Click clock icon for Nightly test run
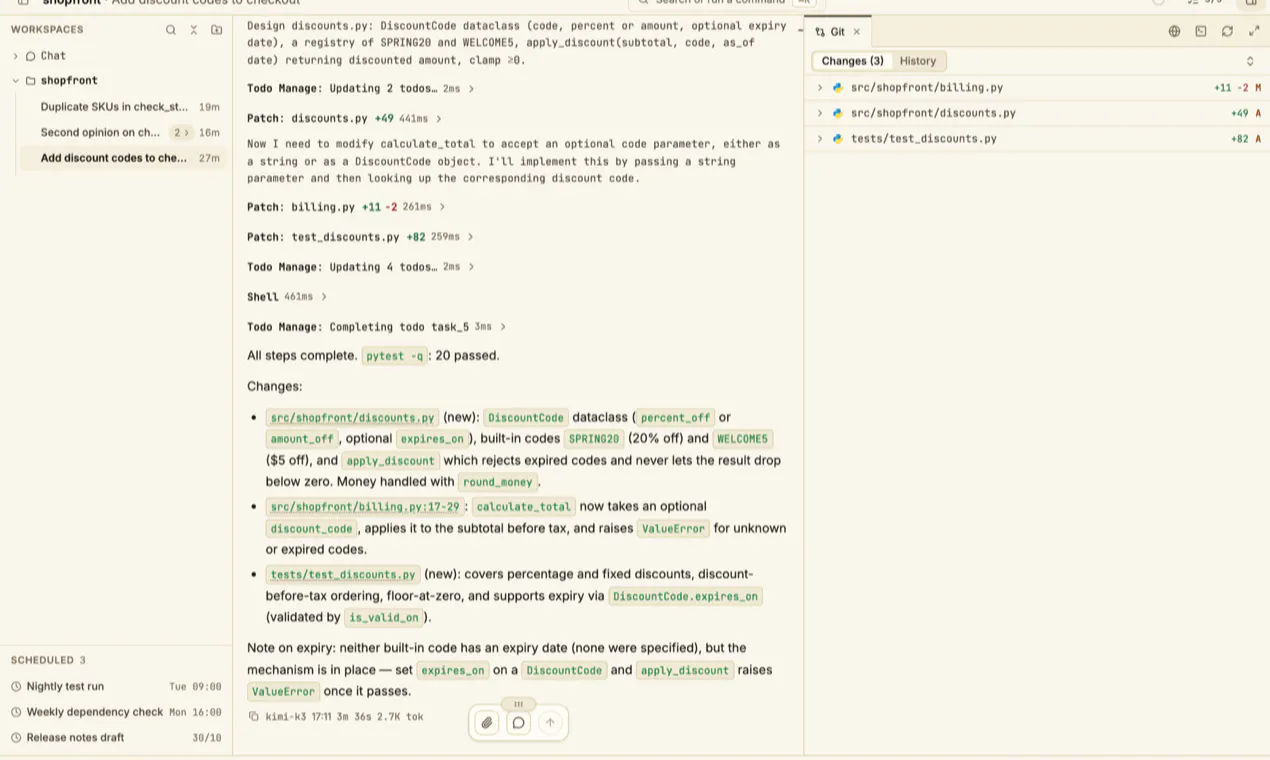 16,686
